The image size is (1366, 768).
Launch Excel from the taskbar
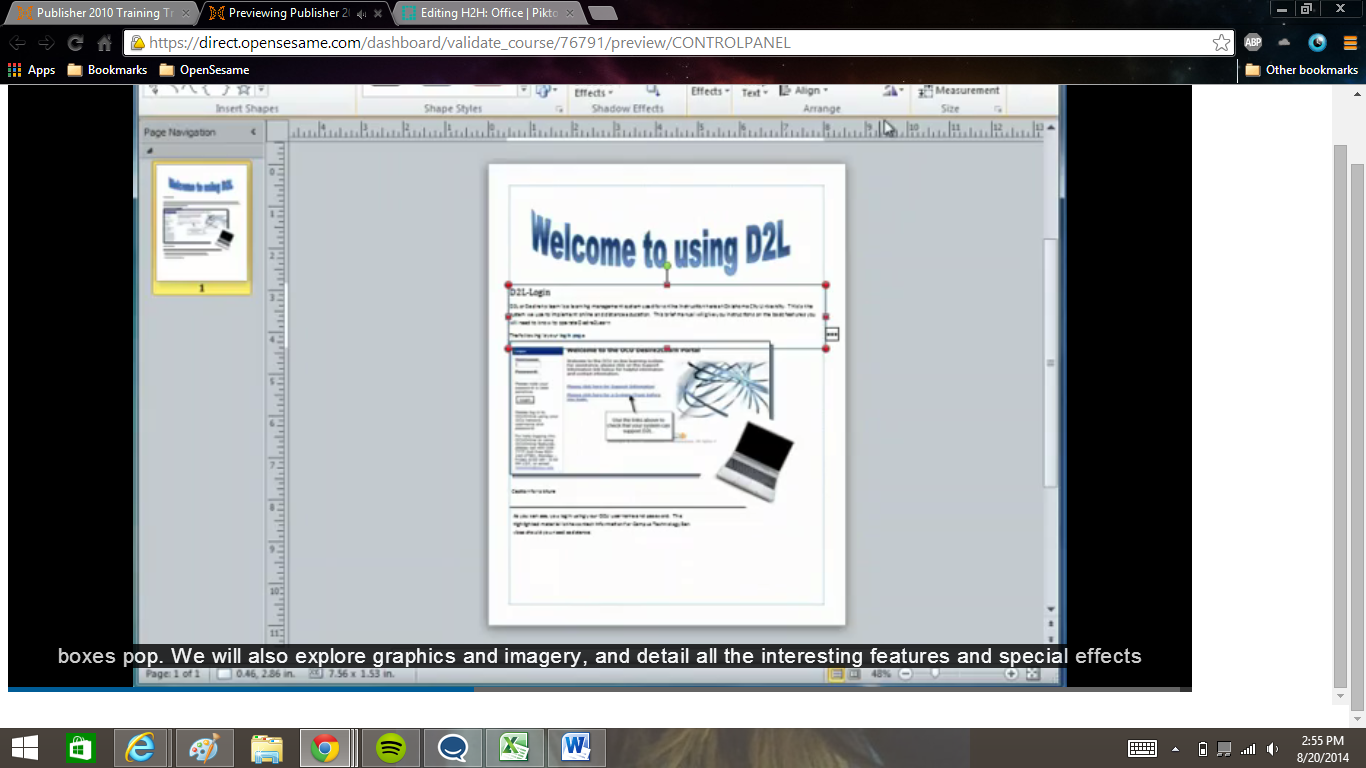click(515, 747)
